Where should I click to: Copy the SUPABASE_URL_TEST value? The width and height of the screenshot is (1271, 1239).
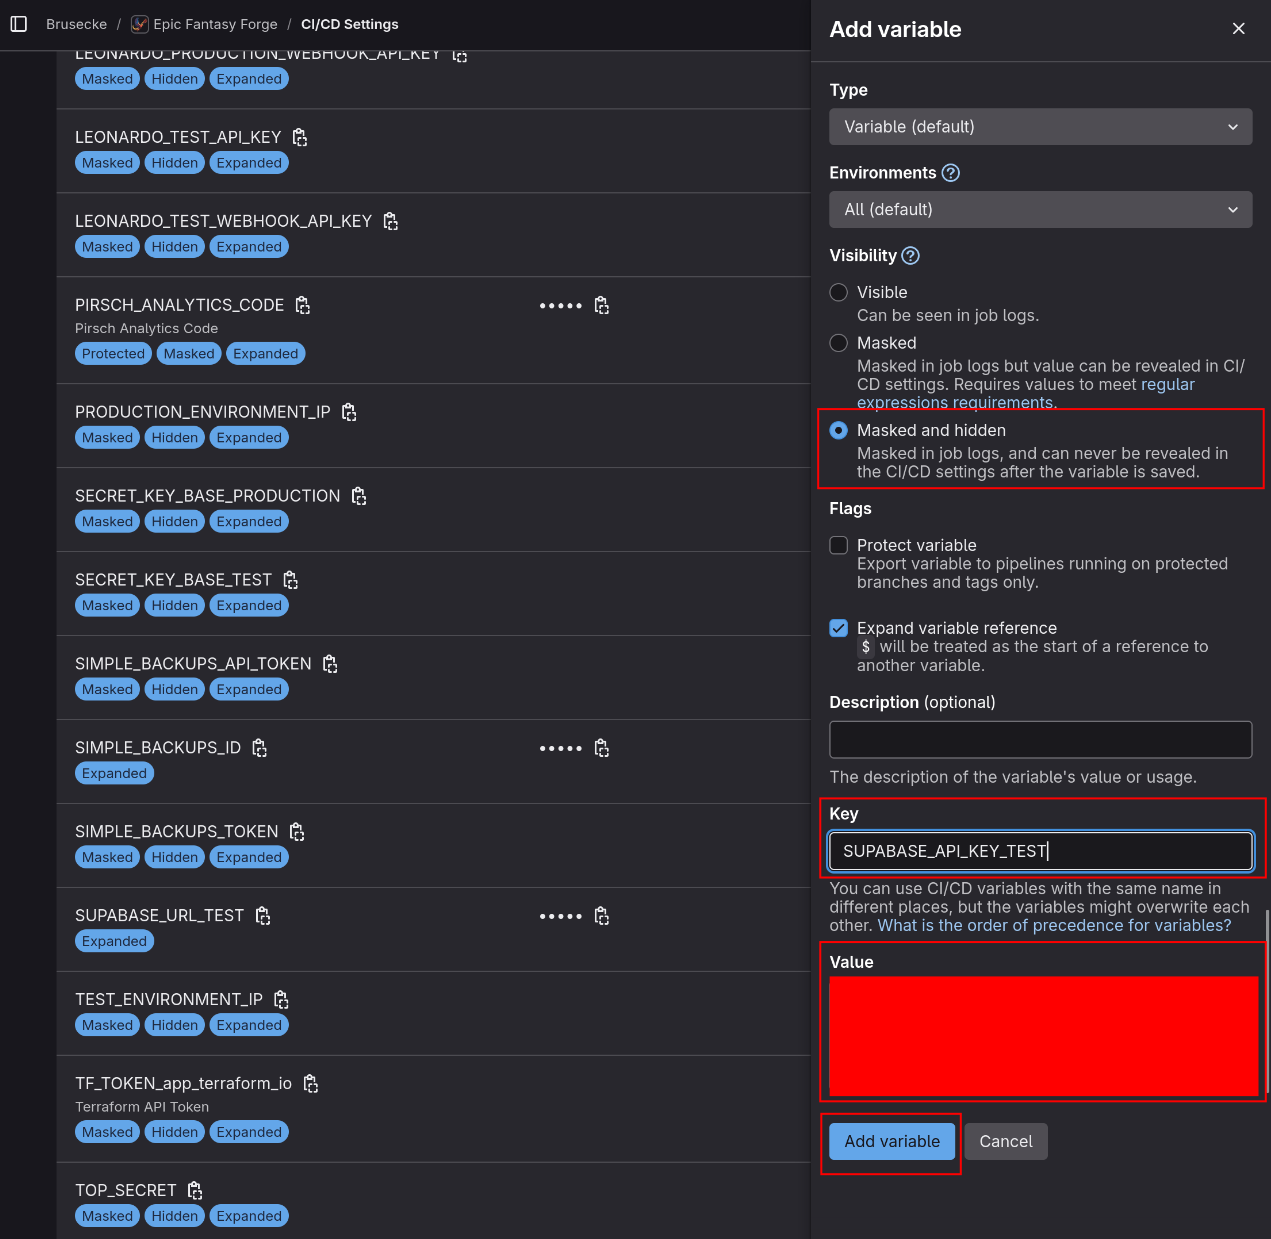click(x=601, y=915)
